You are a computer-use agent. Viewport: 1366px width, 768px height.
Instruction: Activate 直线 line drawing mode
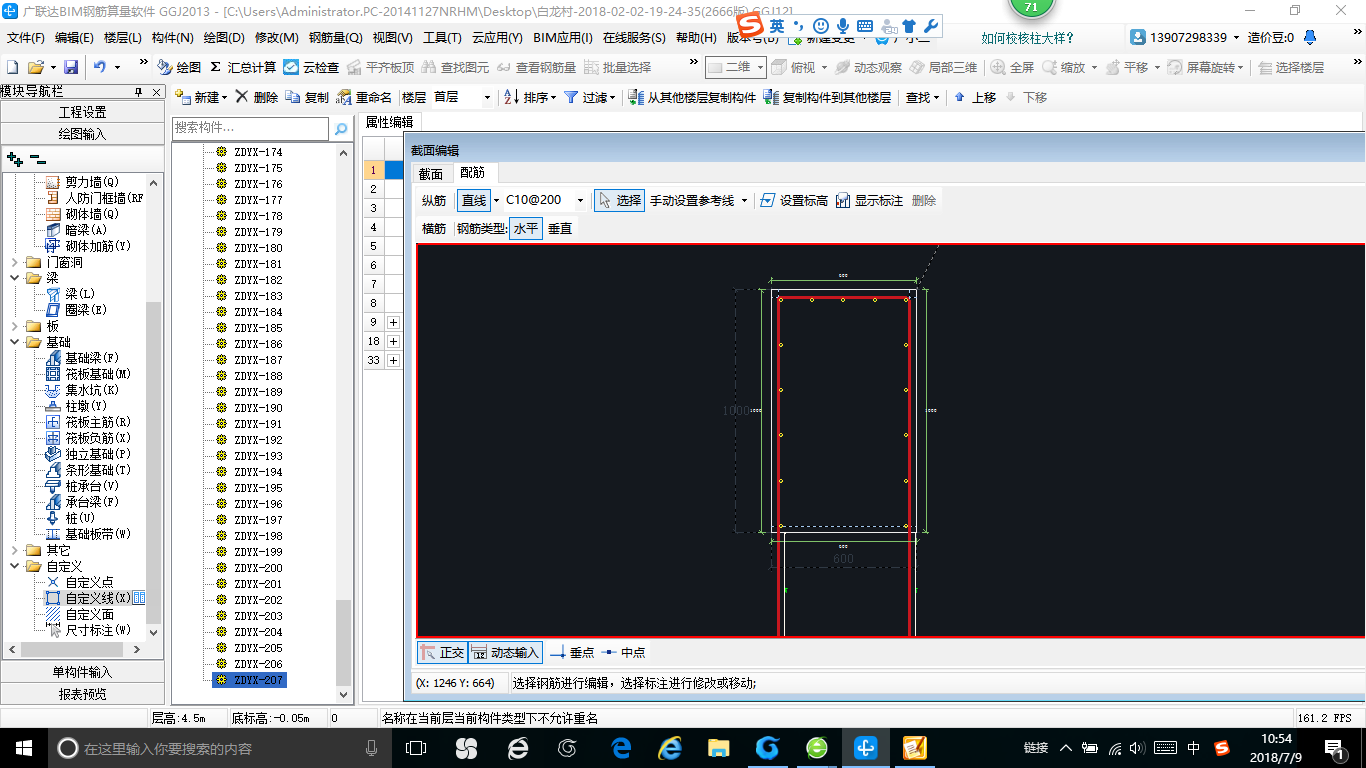coord(474,200)
